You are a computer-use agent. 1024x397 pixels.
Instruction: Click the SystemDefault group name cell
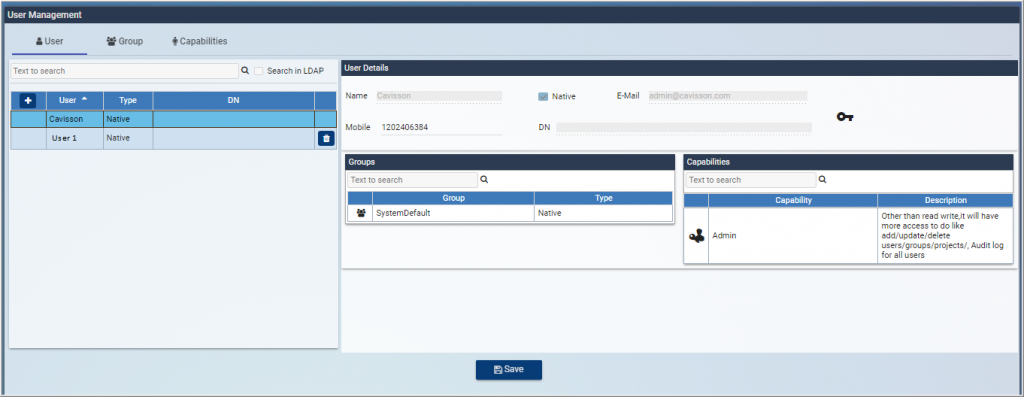point(453,213)
